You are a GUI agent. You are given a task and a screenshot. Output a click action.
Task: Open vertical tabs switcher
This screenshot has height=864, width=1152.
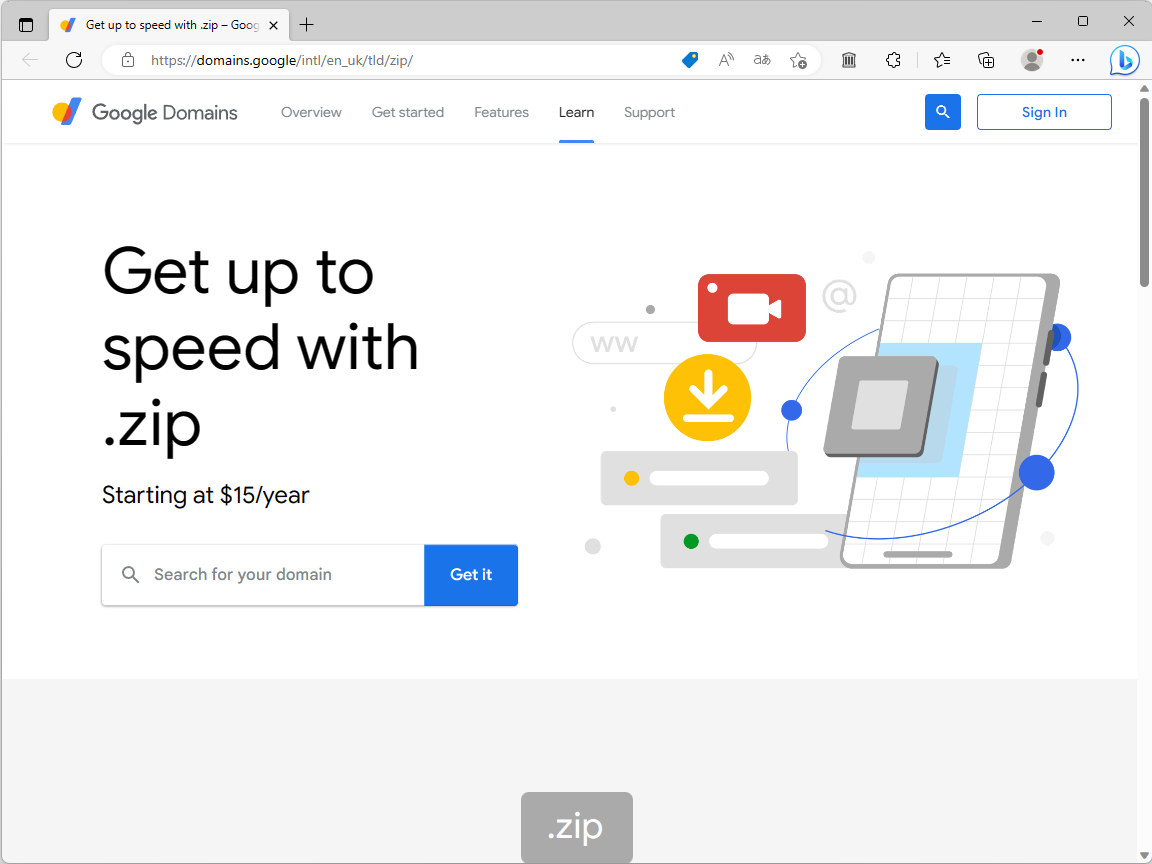tap(25, 24)
